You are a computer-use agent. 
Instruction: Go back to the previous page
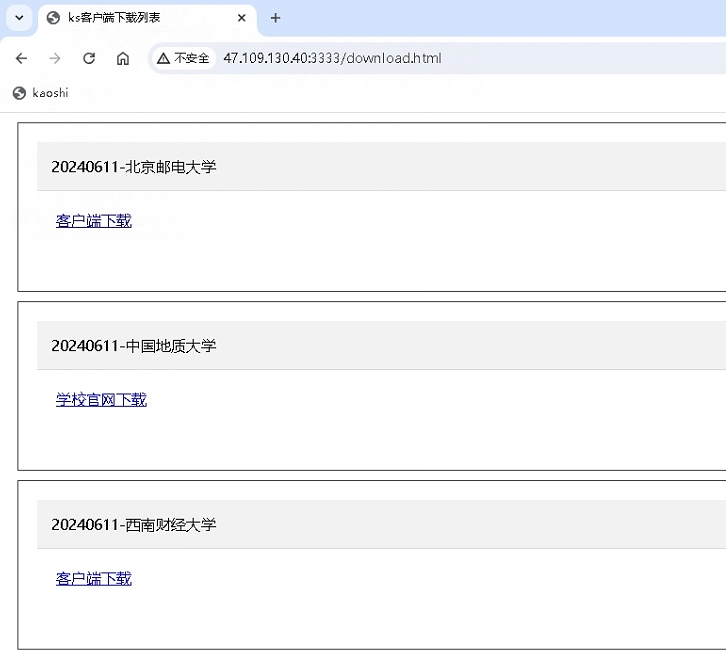(21, 58)
